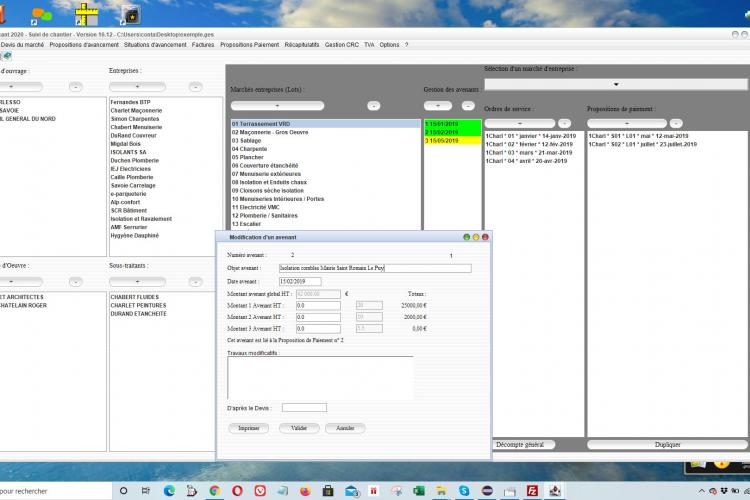750x500 pixels.
Task: Add a Proposition de paiement with the plus button
Action: click(x=627, y=123)
